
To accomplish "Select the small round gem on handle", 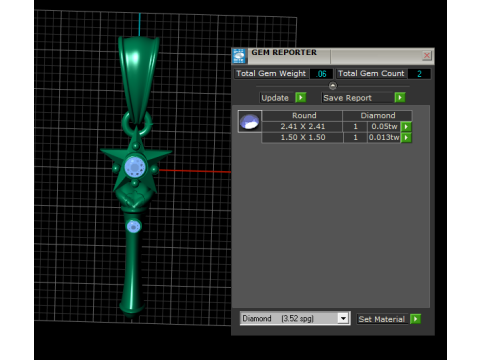I will click(134, 227).
